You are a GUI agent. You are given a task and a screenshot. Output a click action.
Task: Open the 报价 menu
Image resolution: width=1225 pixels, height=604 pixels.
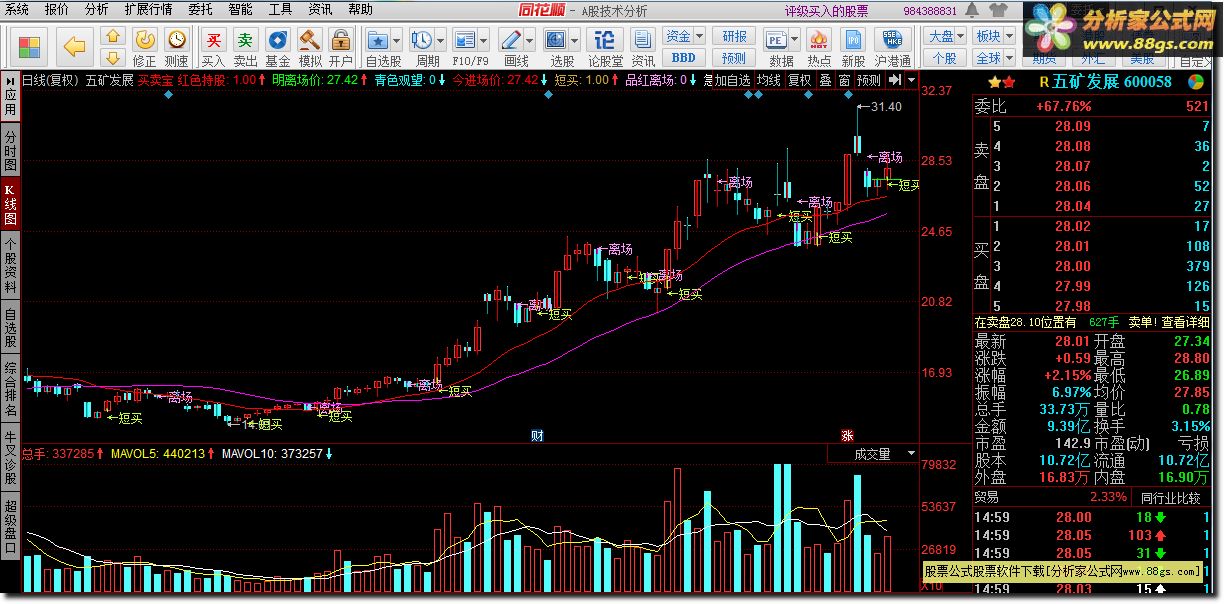57,9
